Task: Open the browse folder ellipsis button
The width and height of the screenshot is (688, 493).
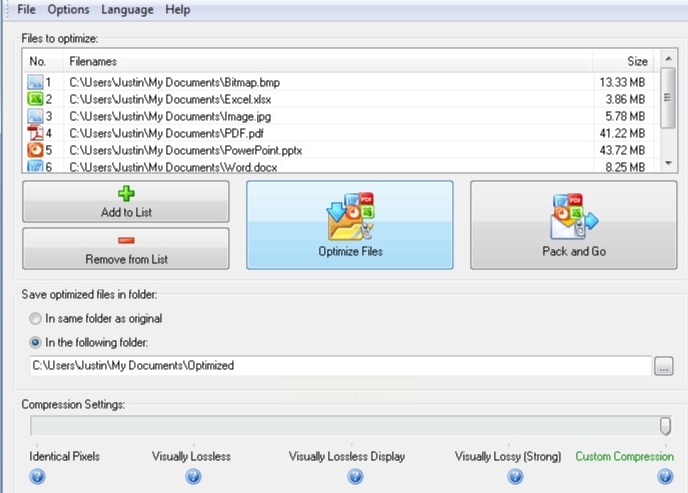Action: 663,366
